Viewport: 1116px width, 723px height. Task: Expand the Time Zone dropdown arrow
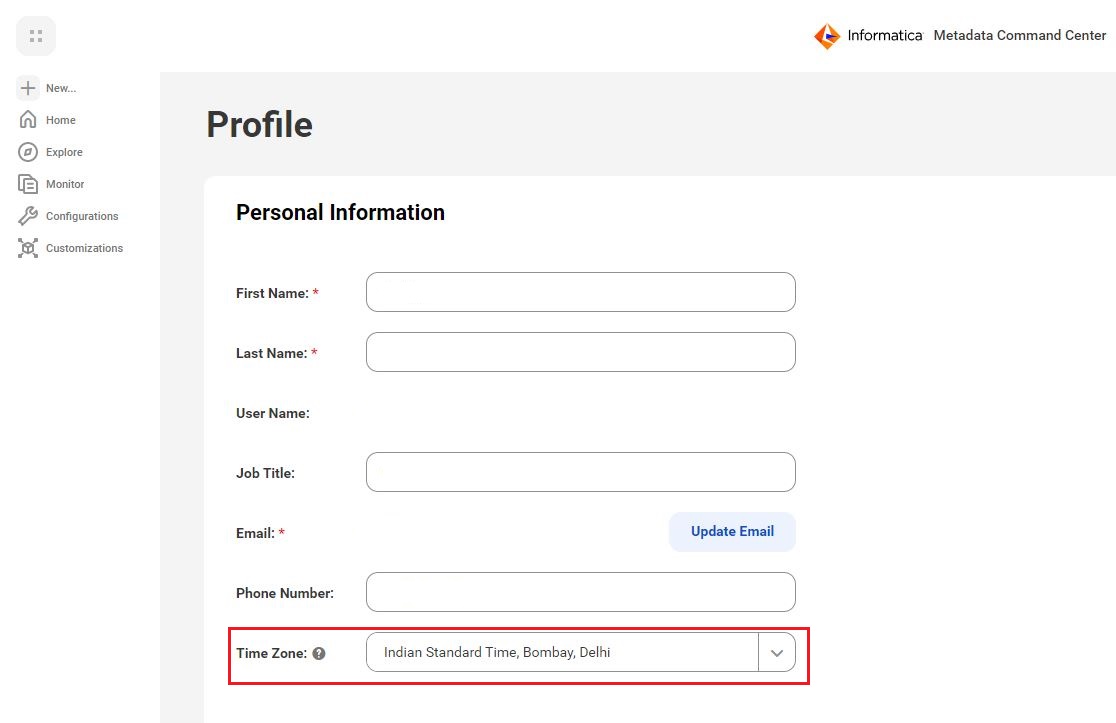(x=777, y=653)
